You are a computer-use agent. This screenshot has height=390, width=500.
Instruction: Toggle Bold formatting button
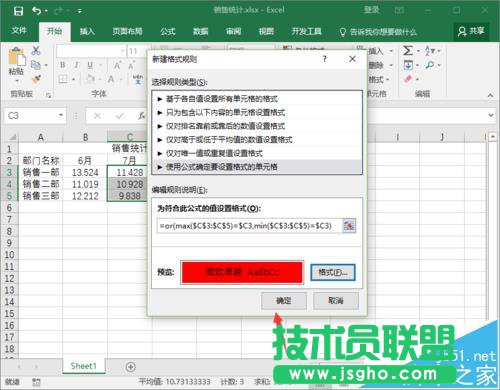point(63,65)
